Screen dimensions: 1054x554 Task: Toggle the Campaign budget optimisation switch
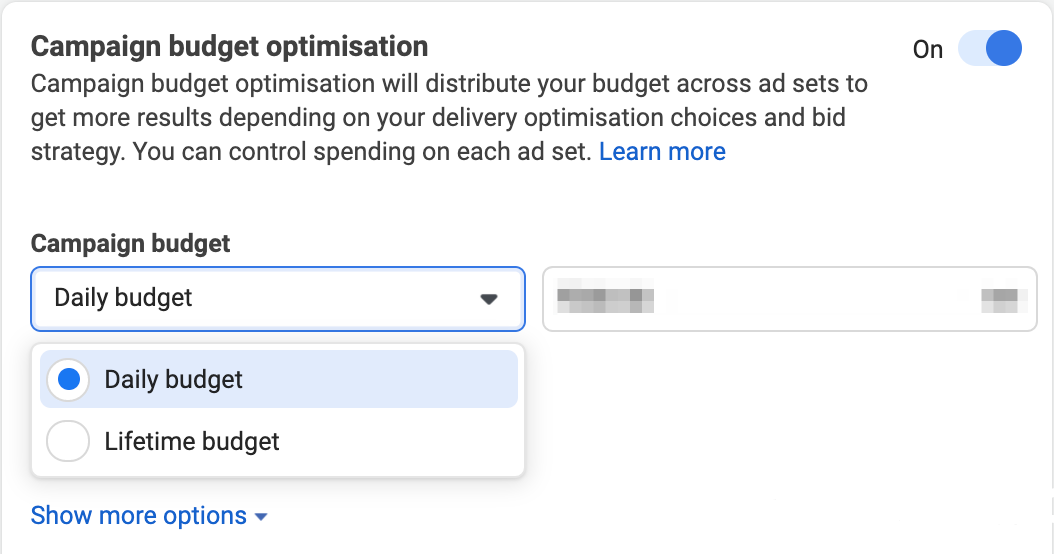point(989,49)
